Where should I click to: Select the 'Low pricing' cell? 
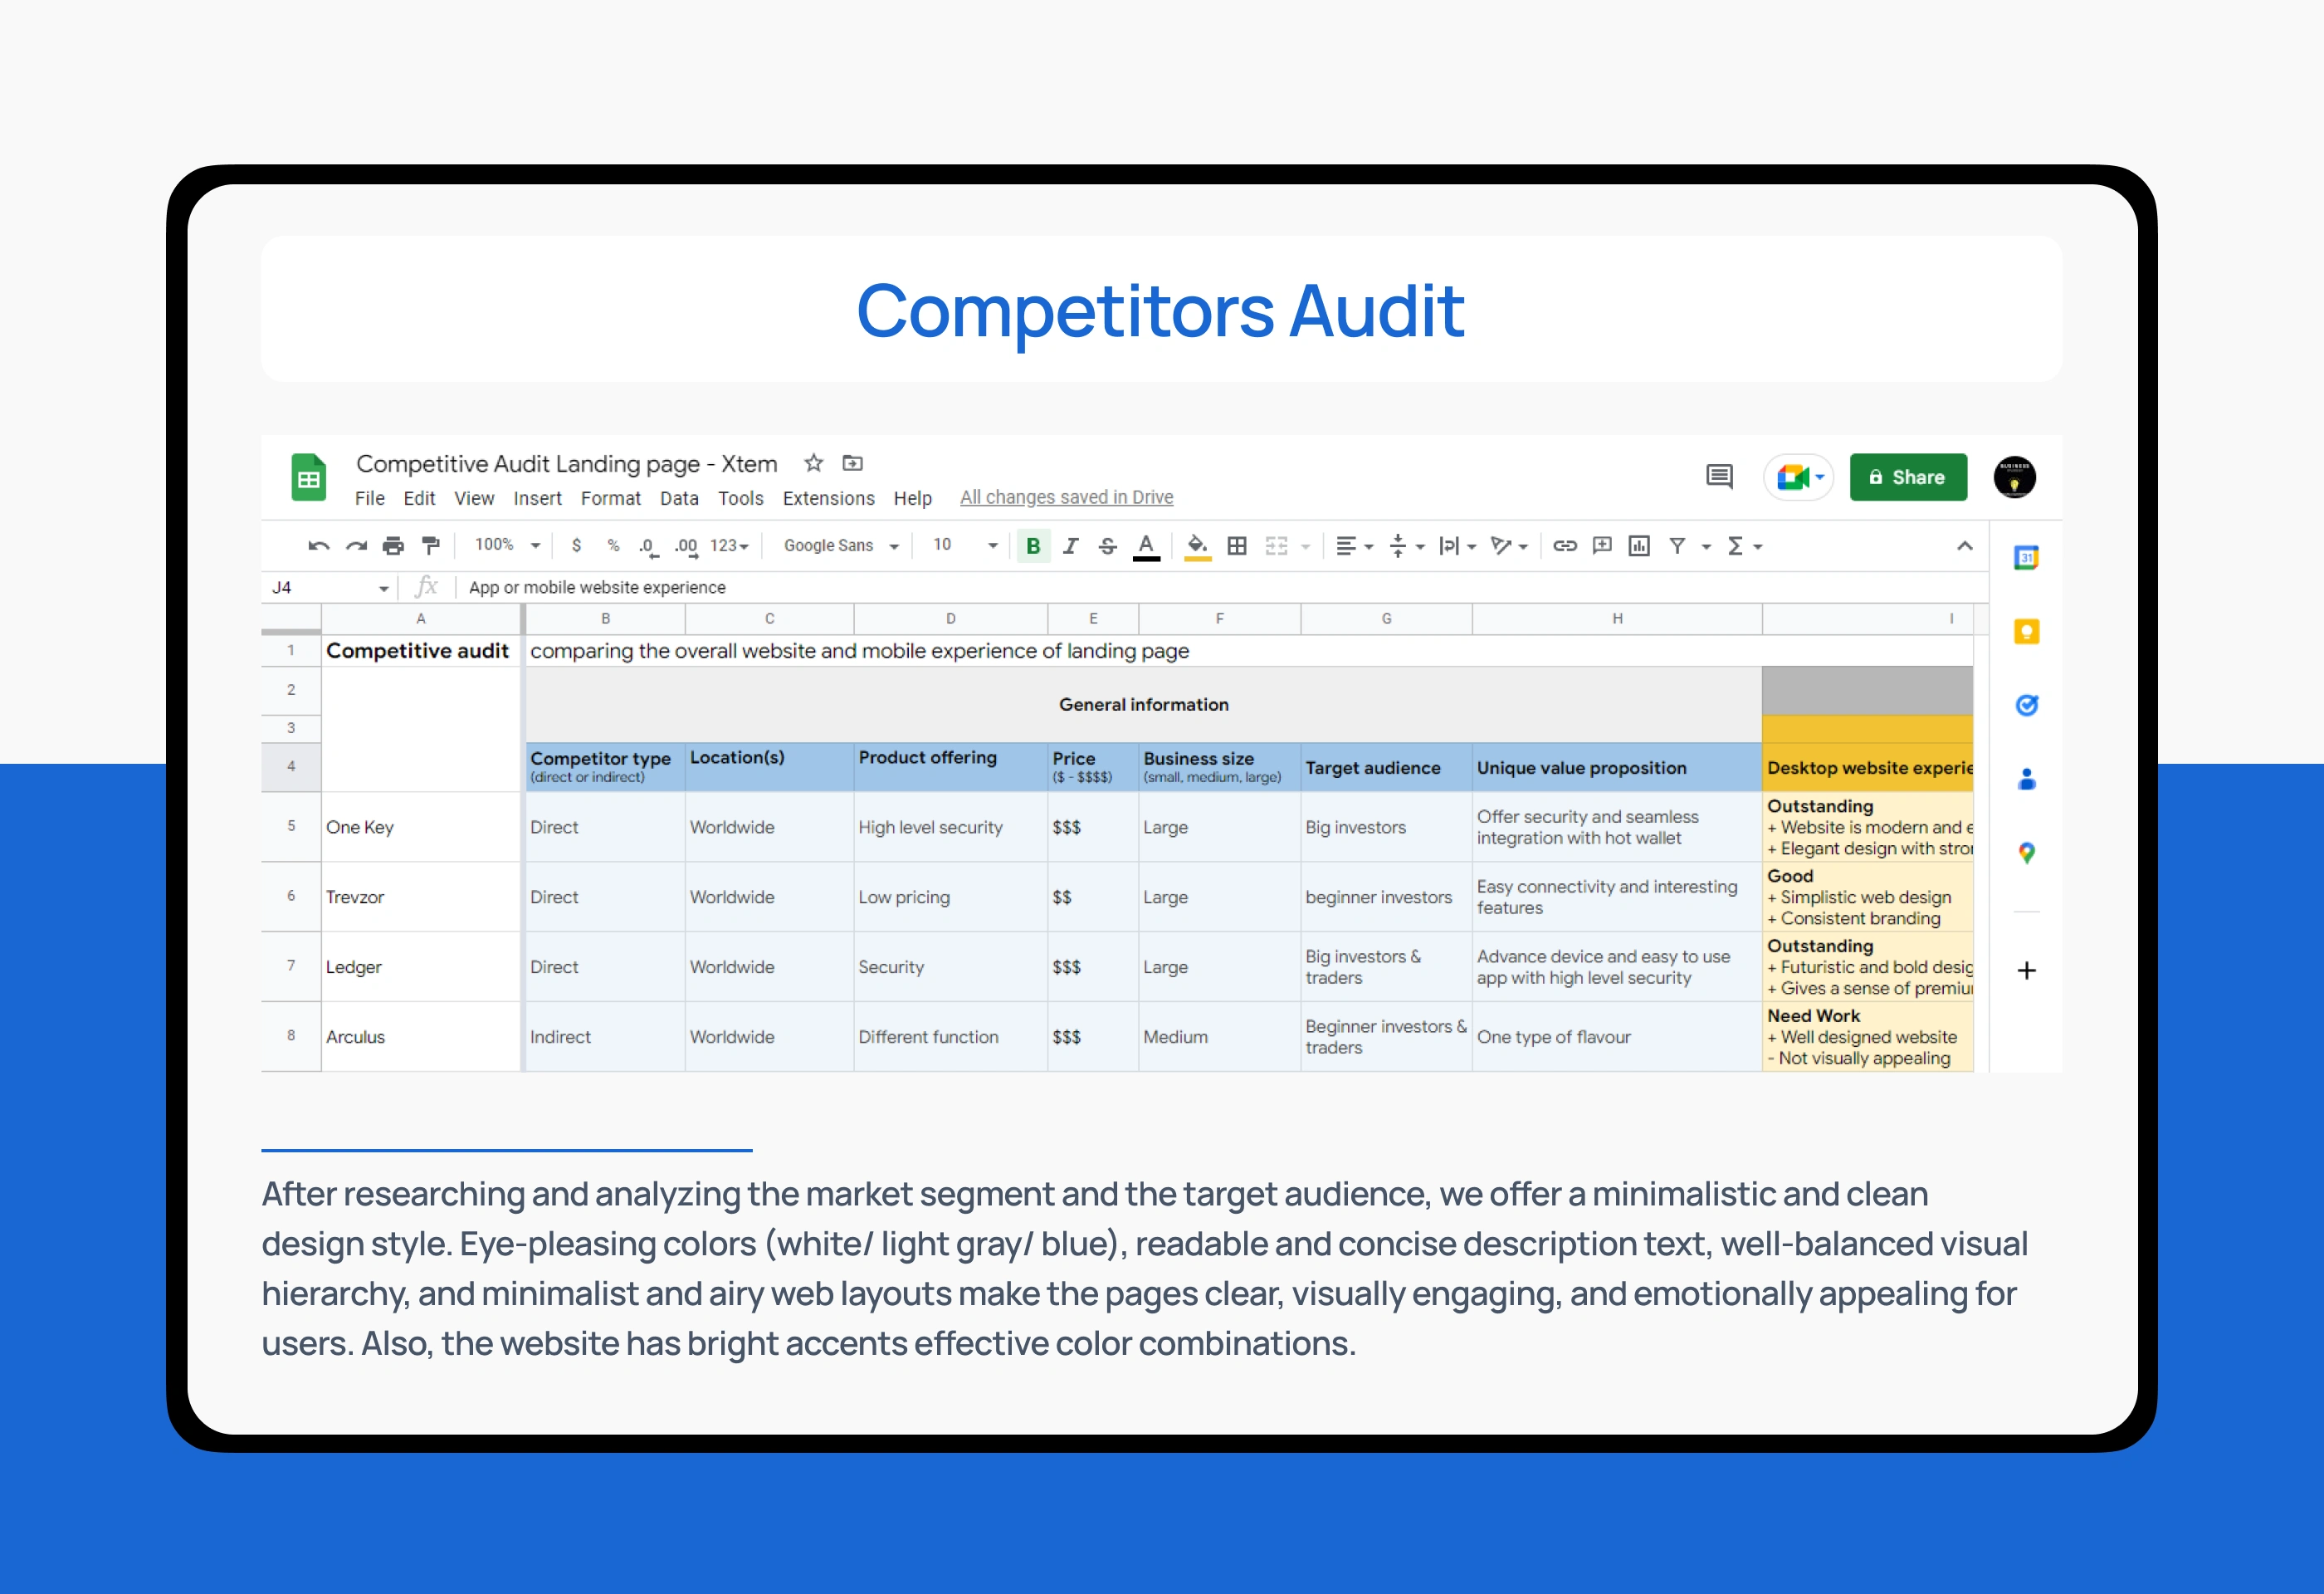pos(950,897)
